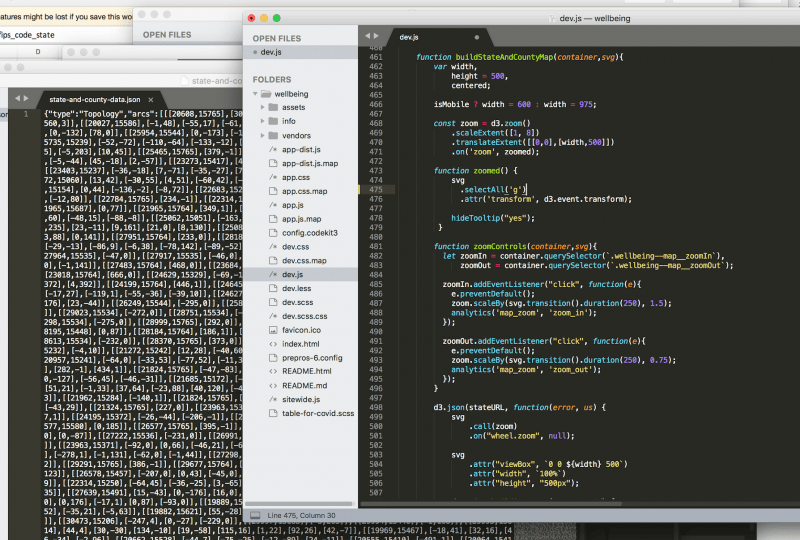Click the assets folder icon

pos(271,106)
